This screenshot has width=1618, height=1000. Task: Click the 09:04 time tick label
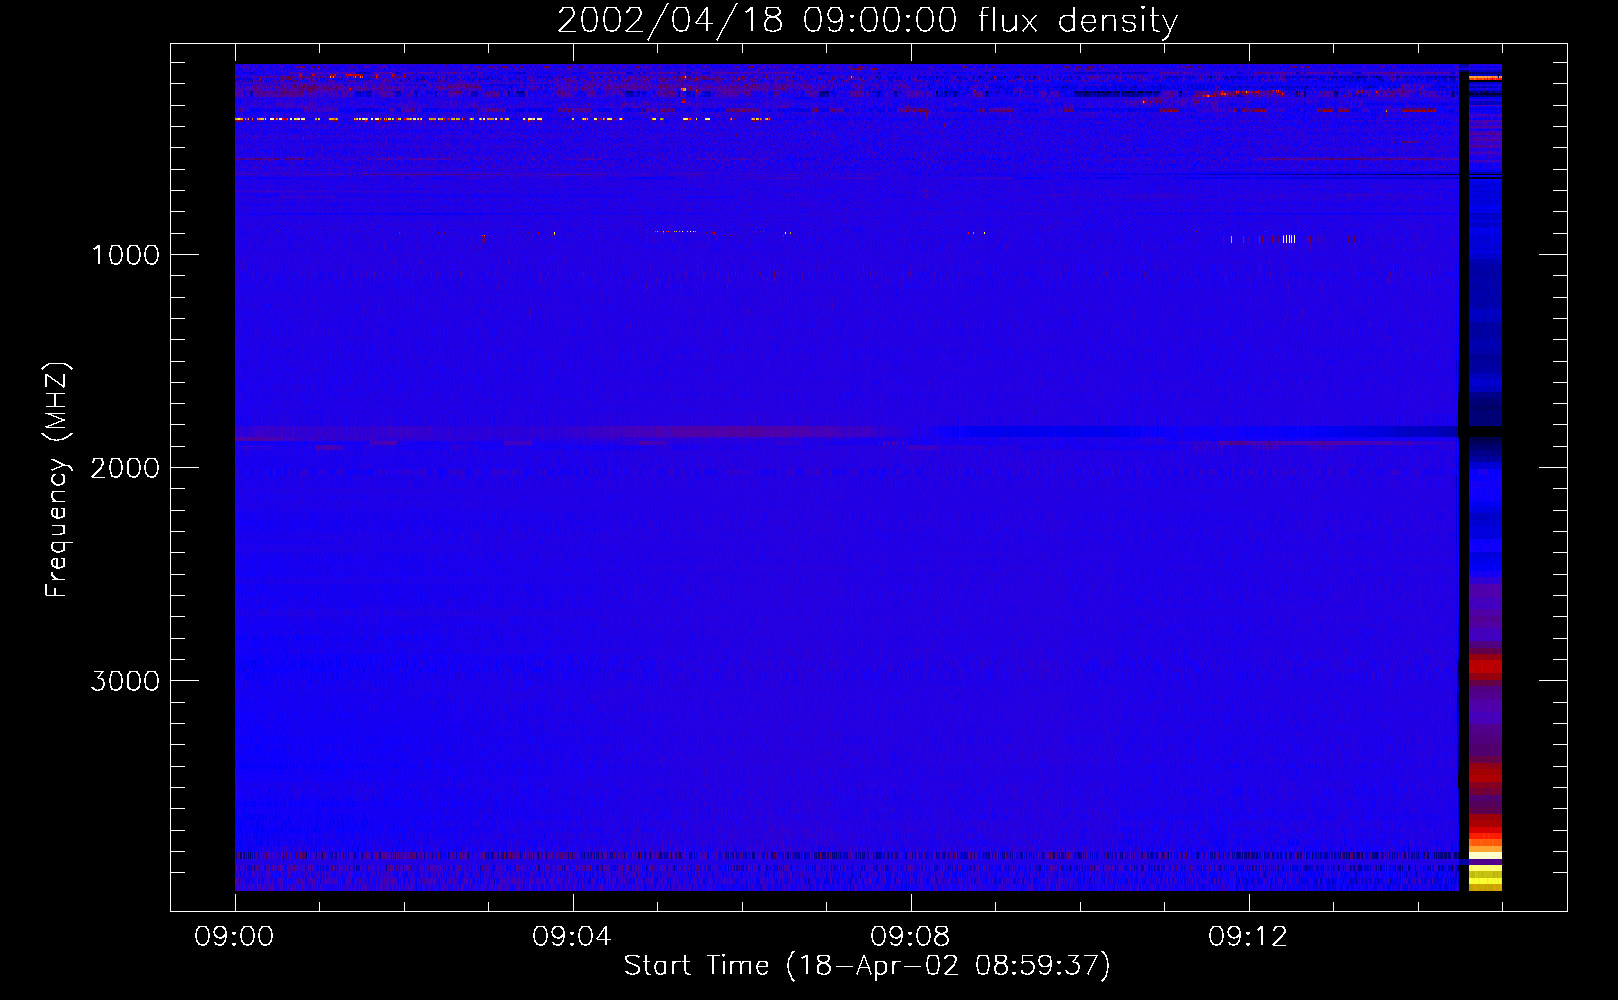[x=572, y=937]
